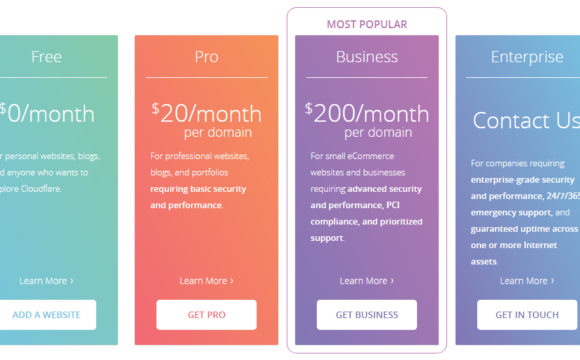Click the $0/month price text
Screen dimensions: 580x360
coord(47,113)
